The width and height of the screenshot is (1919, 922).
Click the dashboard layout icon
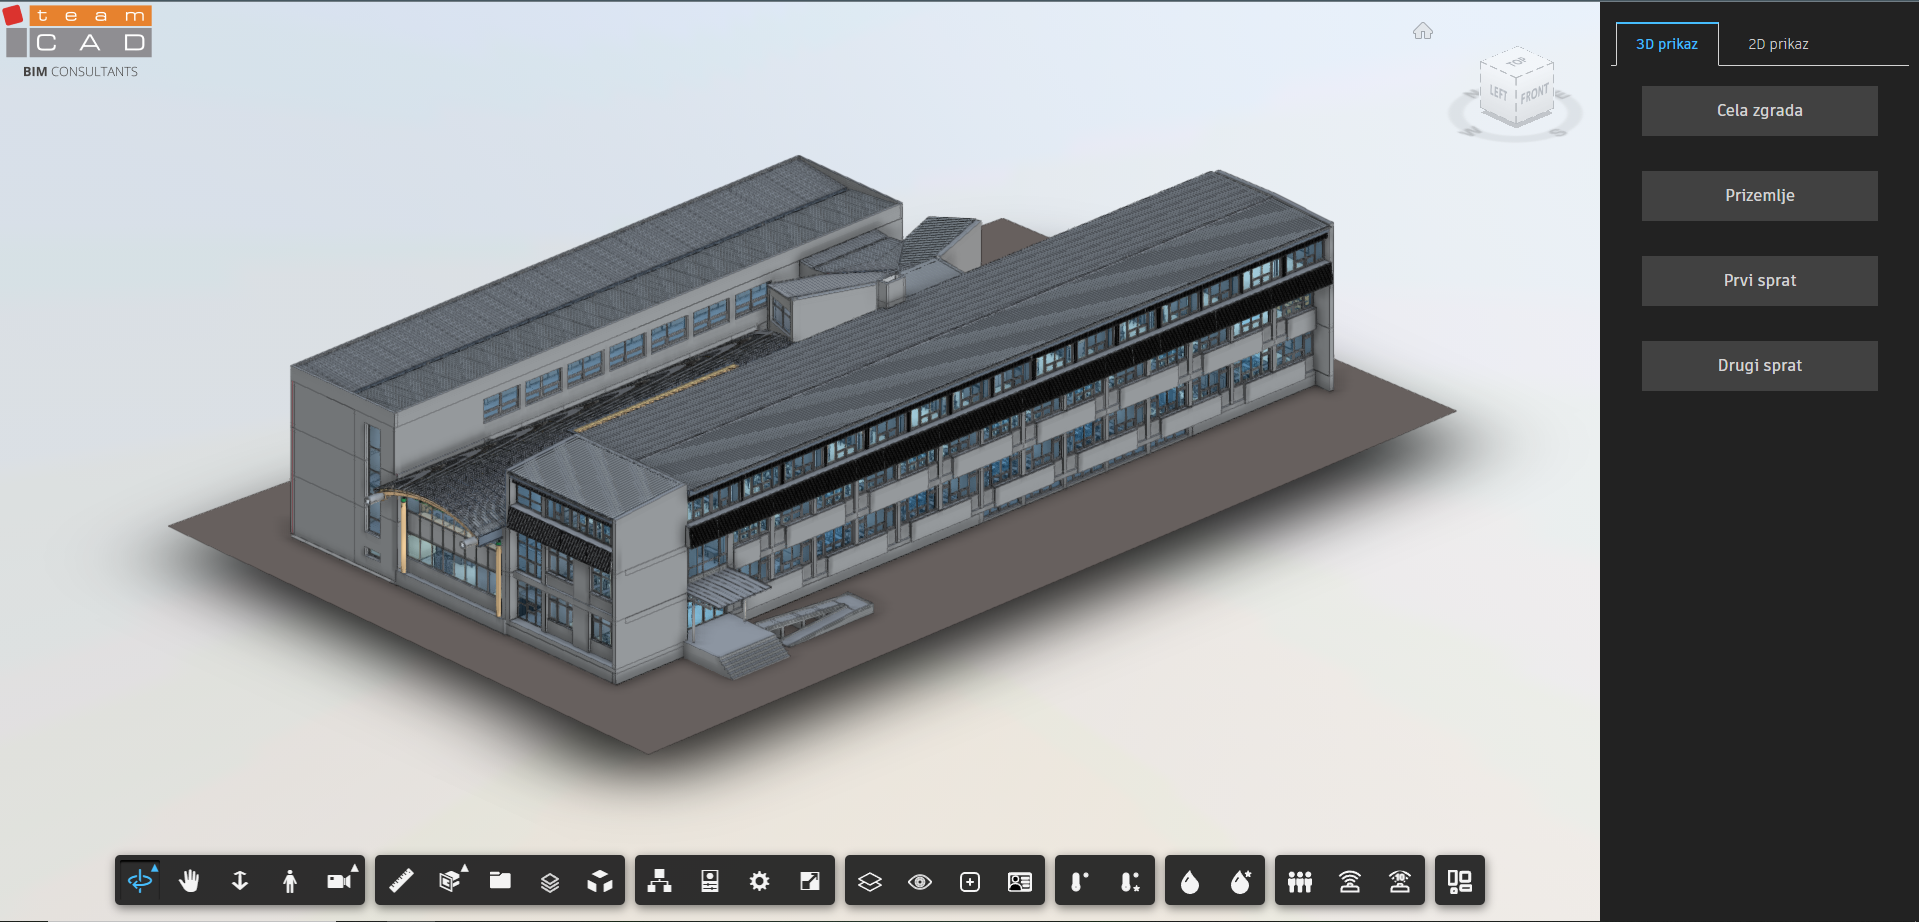[x=1460, y=881]
